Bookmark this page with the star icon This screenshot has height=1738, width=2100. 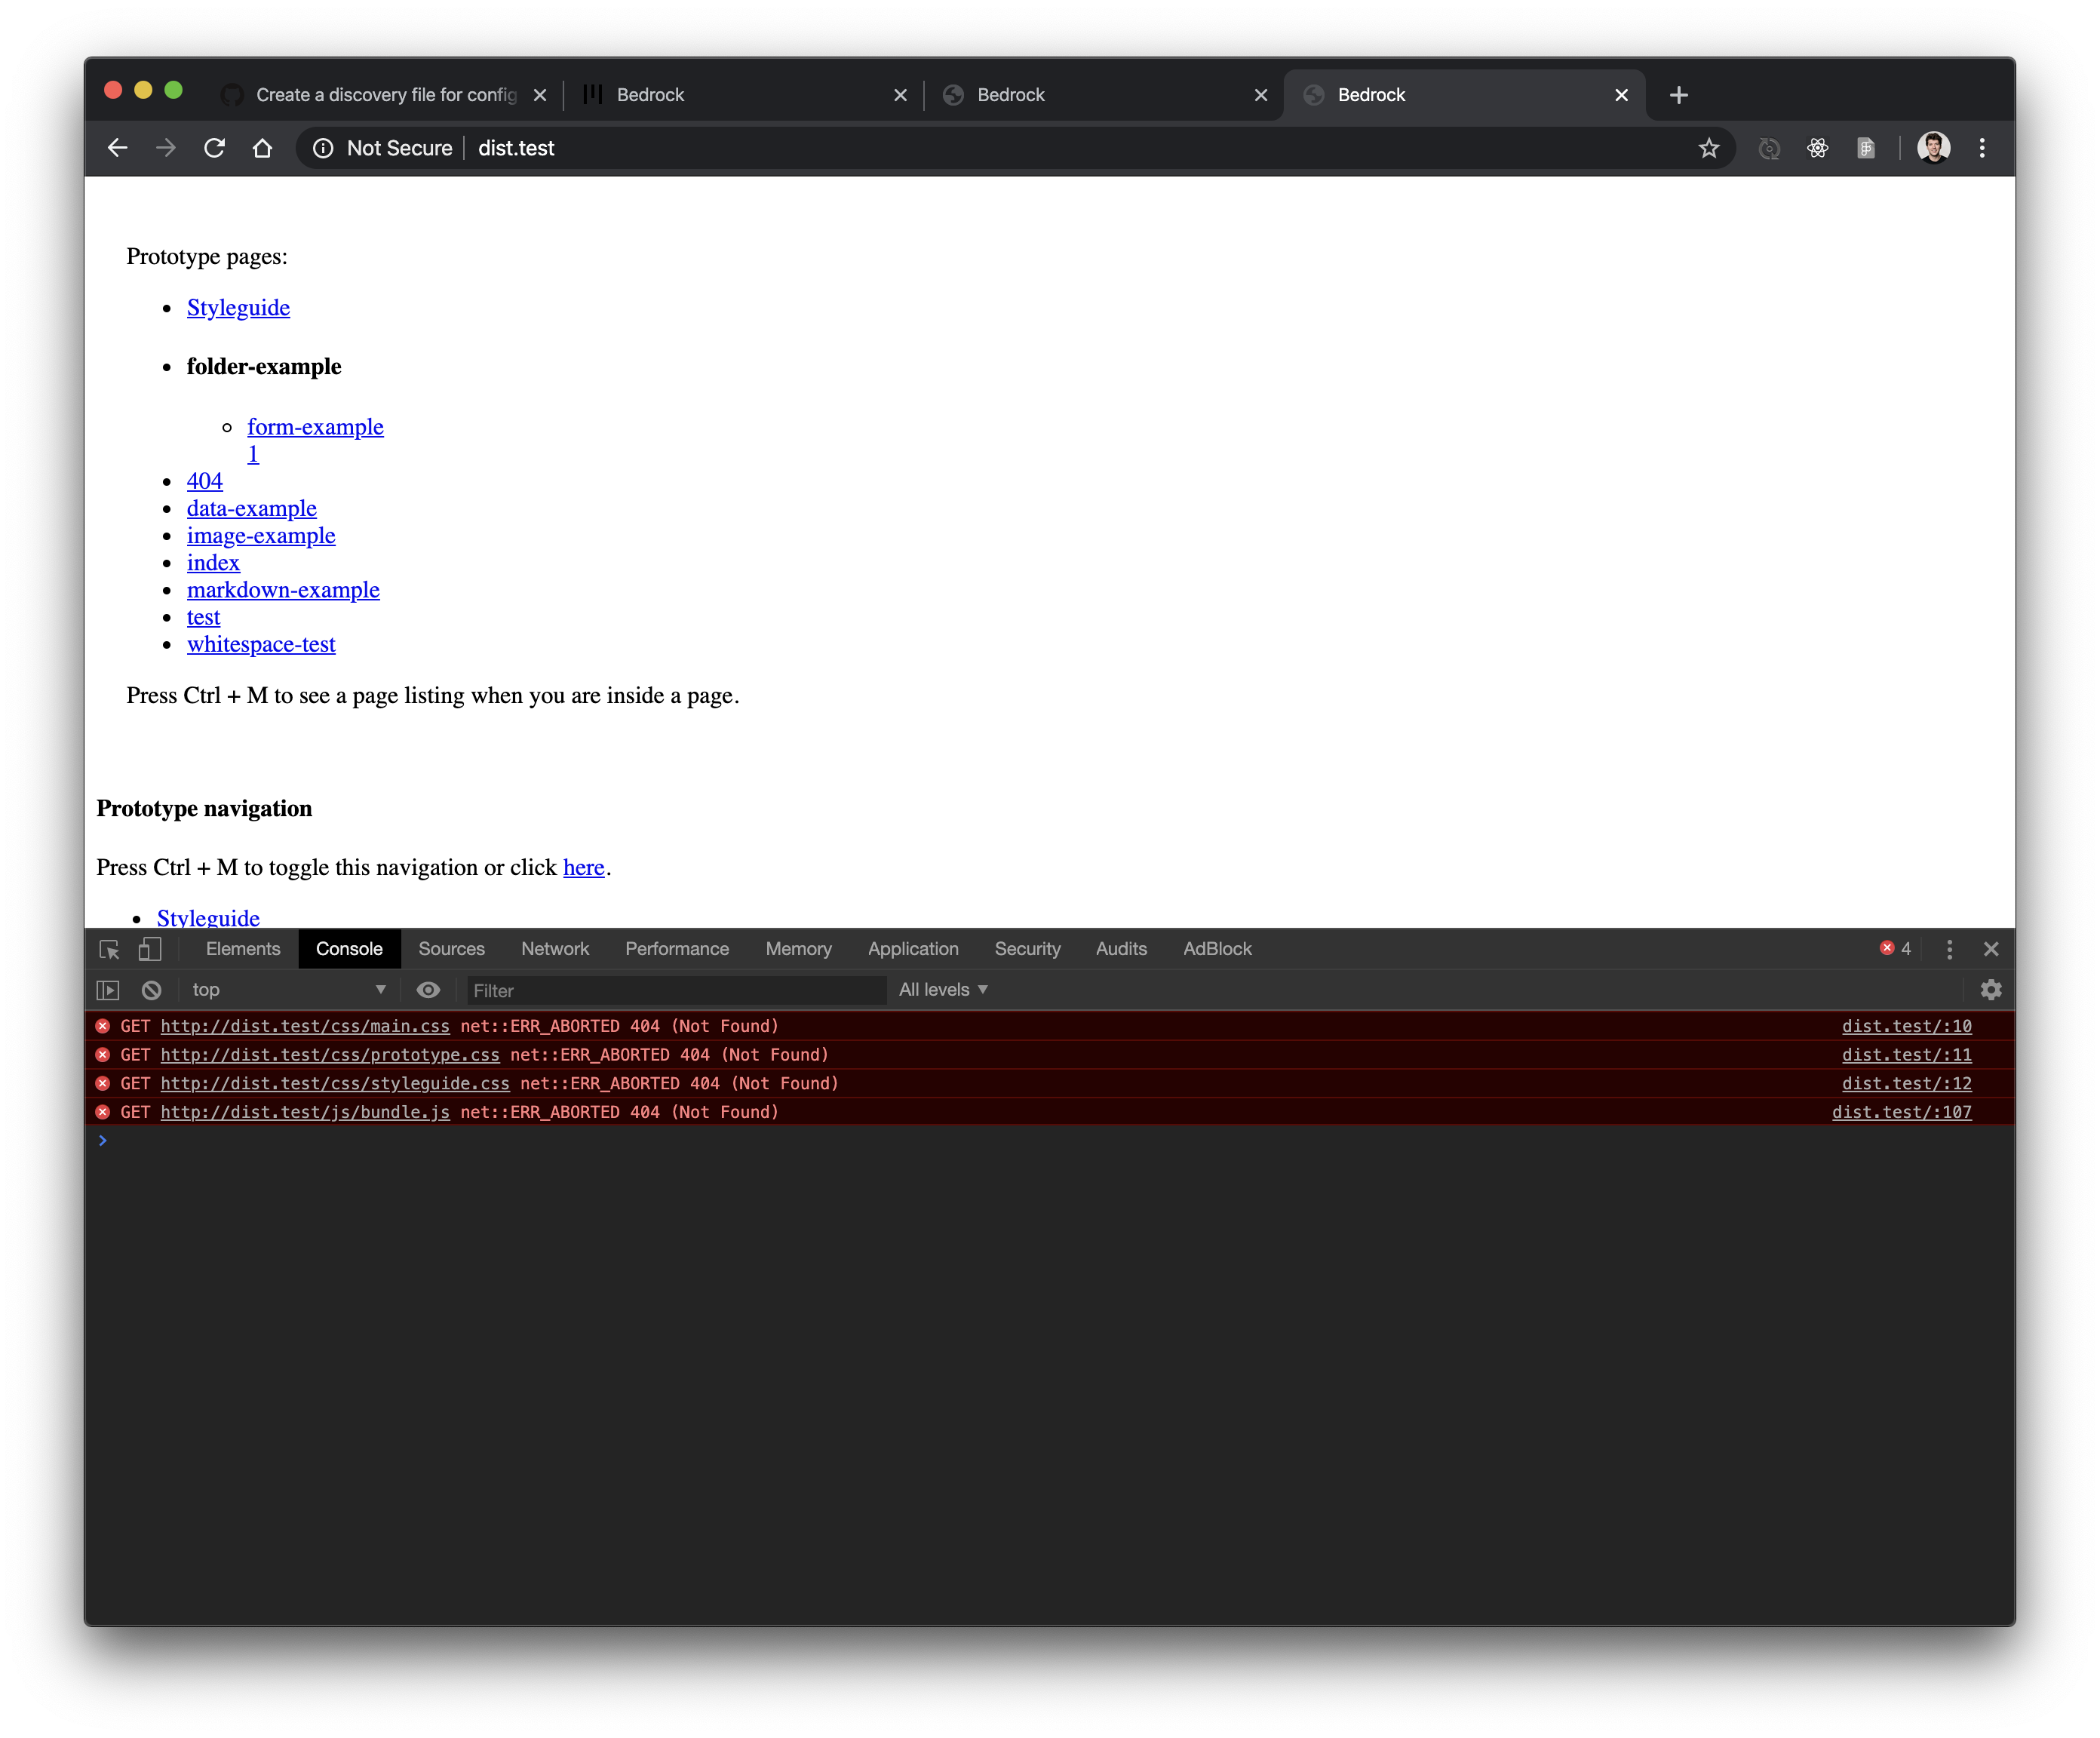[x=1709, y=147]
